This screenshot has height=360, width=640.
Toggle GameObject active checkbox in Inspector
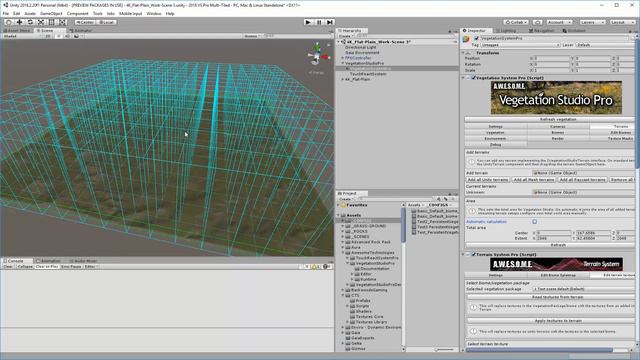476,38
